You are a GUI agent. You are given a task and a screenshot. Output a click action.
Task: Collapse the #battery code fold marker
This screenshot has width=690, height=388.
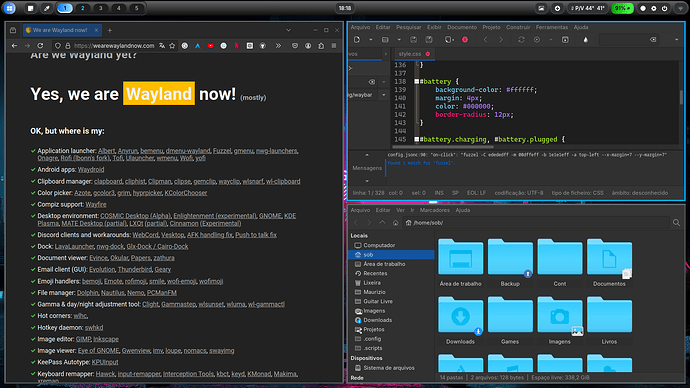(416, 81)
